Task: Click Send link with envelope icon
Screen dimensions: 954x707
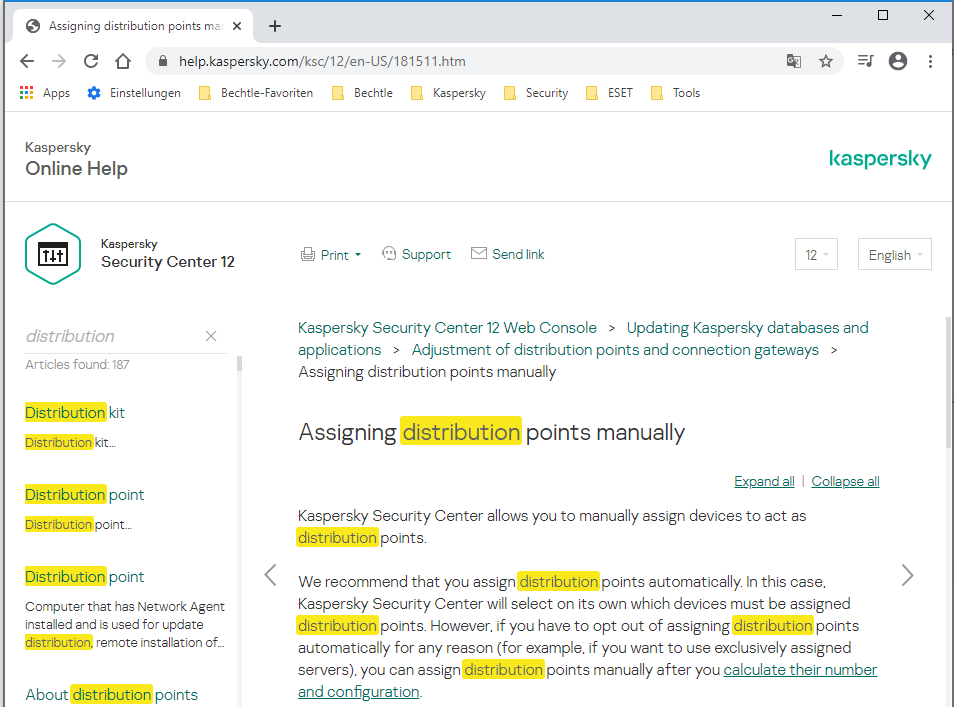Action: point(507,254)
